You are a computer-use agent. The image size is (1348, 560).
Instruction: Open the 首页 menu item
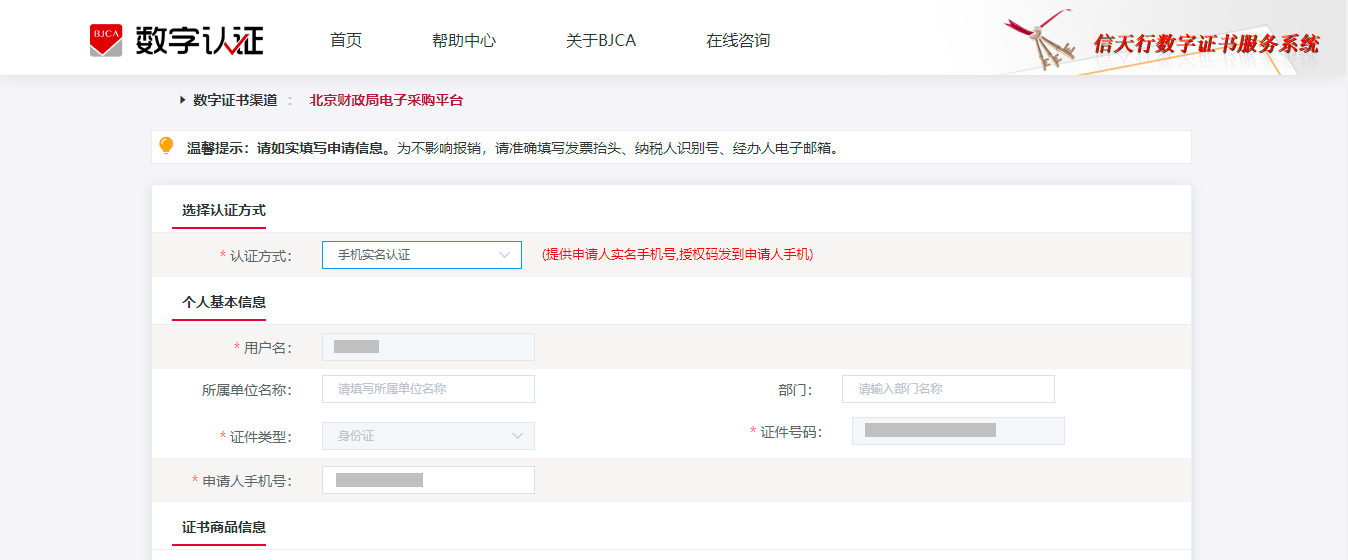point(346,41)
